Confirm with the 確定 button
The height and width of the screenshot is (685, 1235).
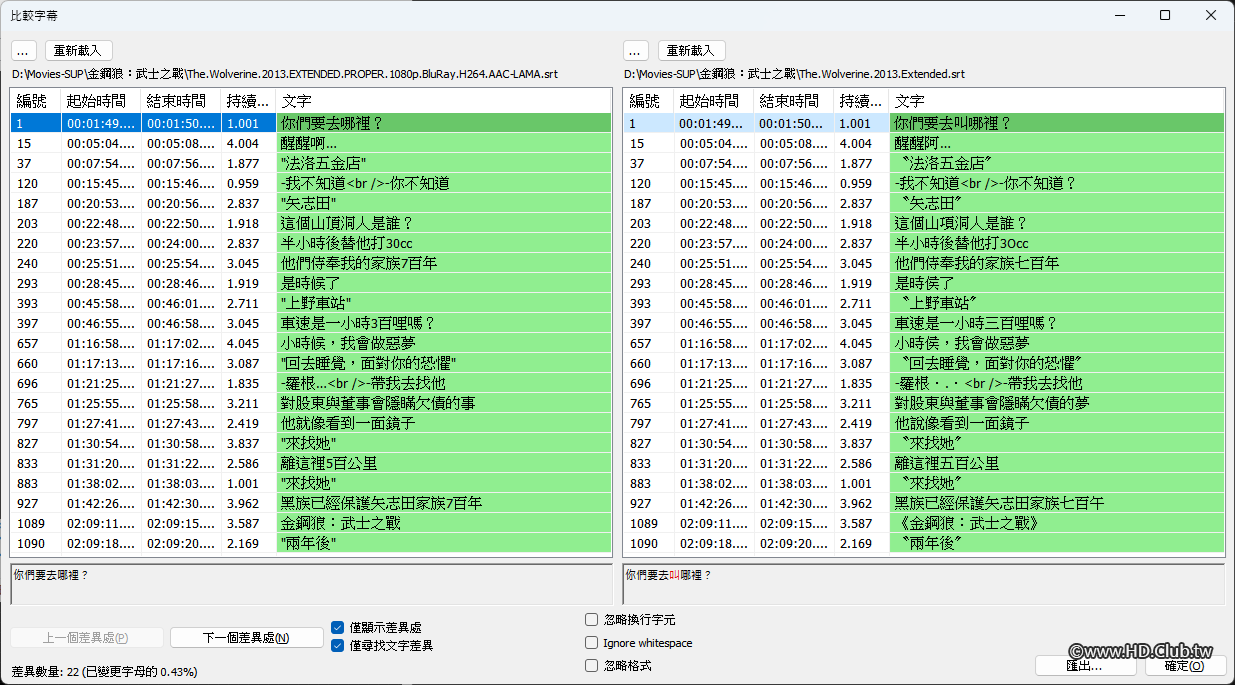(x=1184, y=665)
